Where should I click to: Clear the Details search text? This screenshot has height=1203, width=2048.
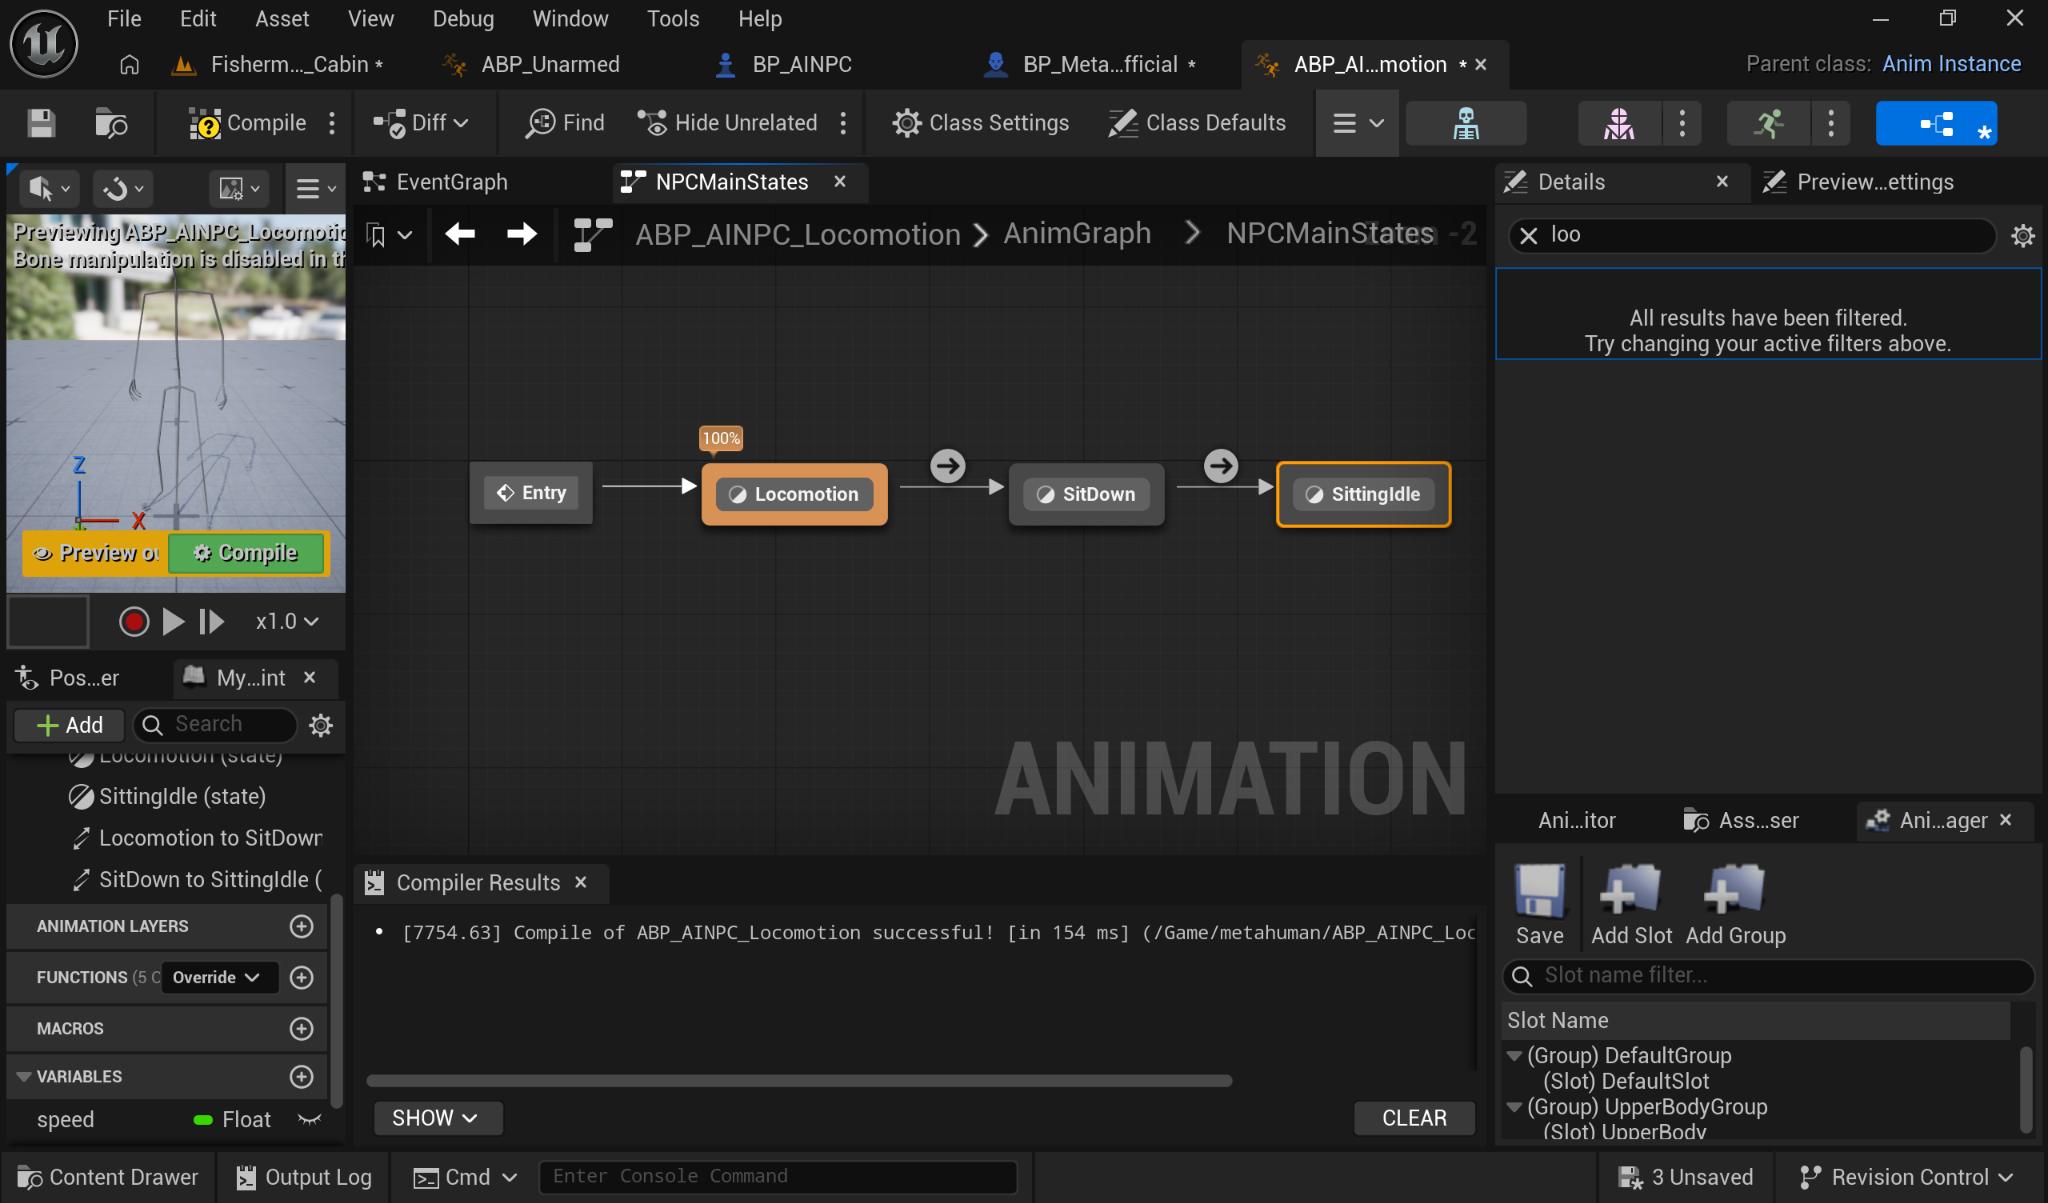[1528, 235]
